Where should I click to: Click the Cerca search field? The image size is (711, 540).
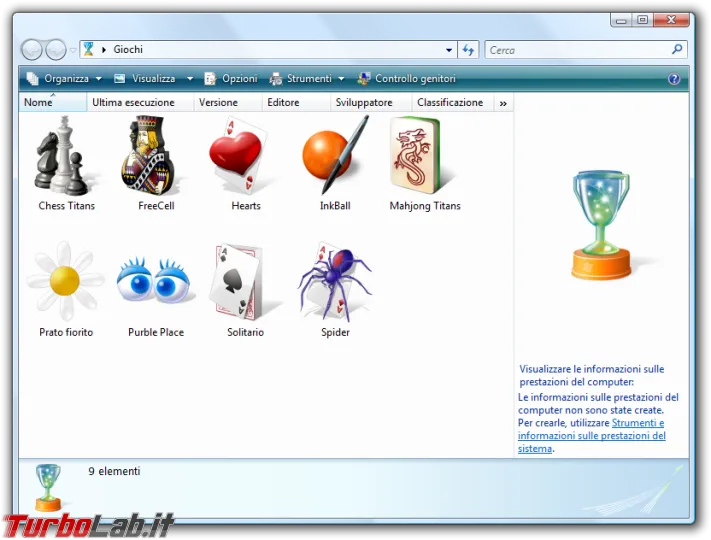tap(578, 50)
